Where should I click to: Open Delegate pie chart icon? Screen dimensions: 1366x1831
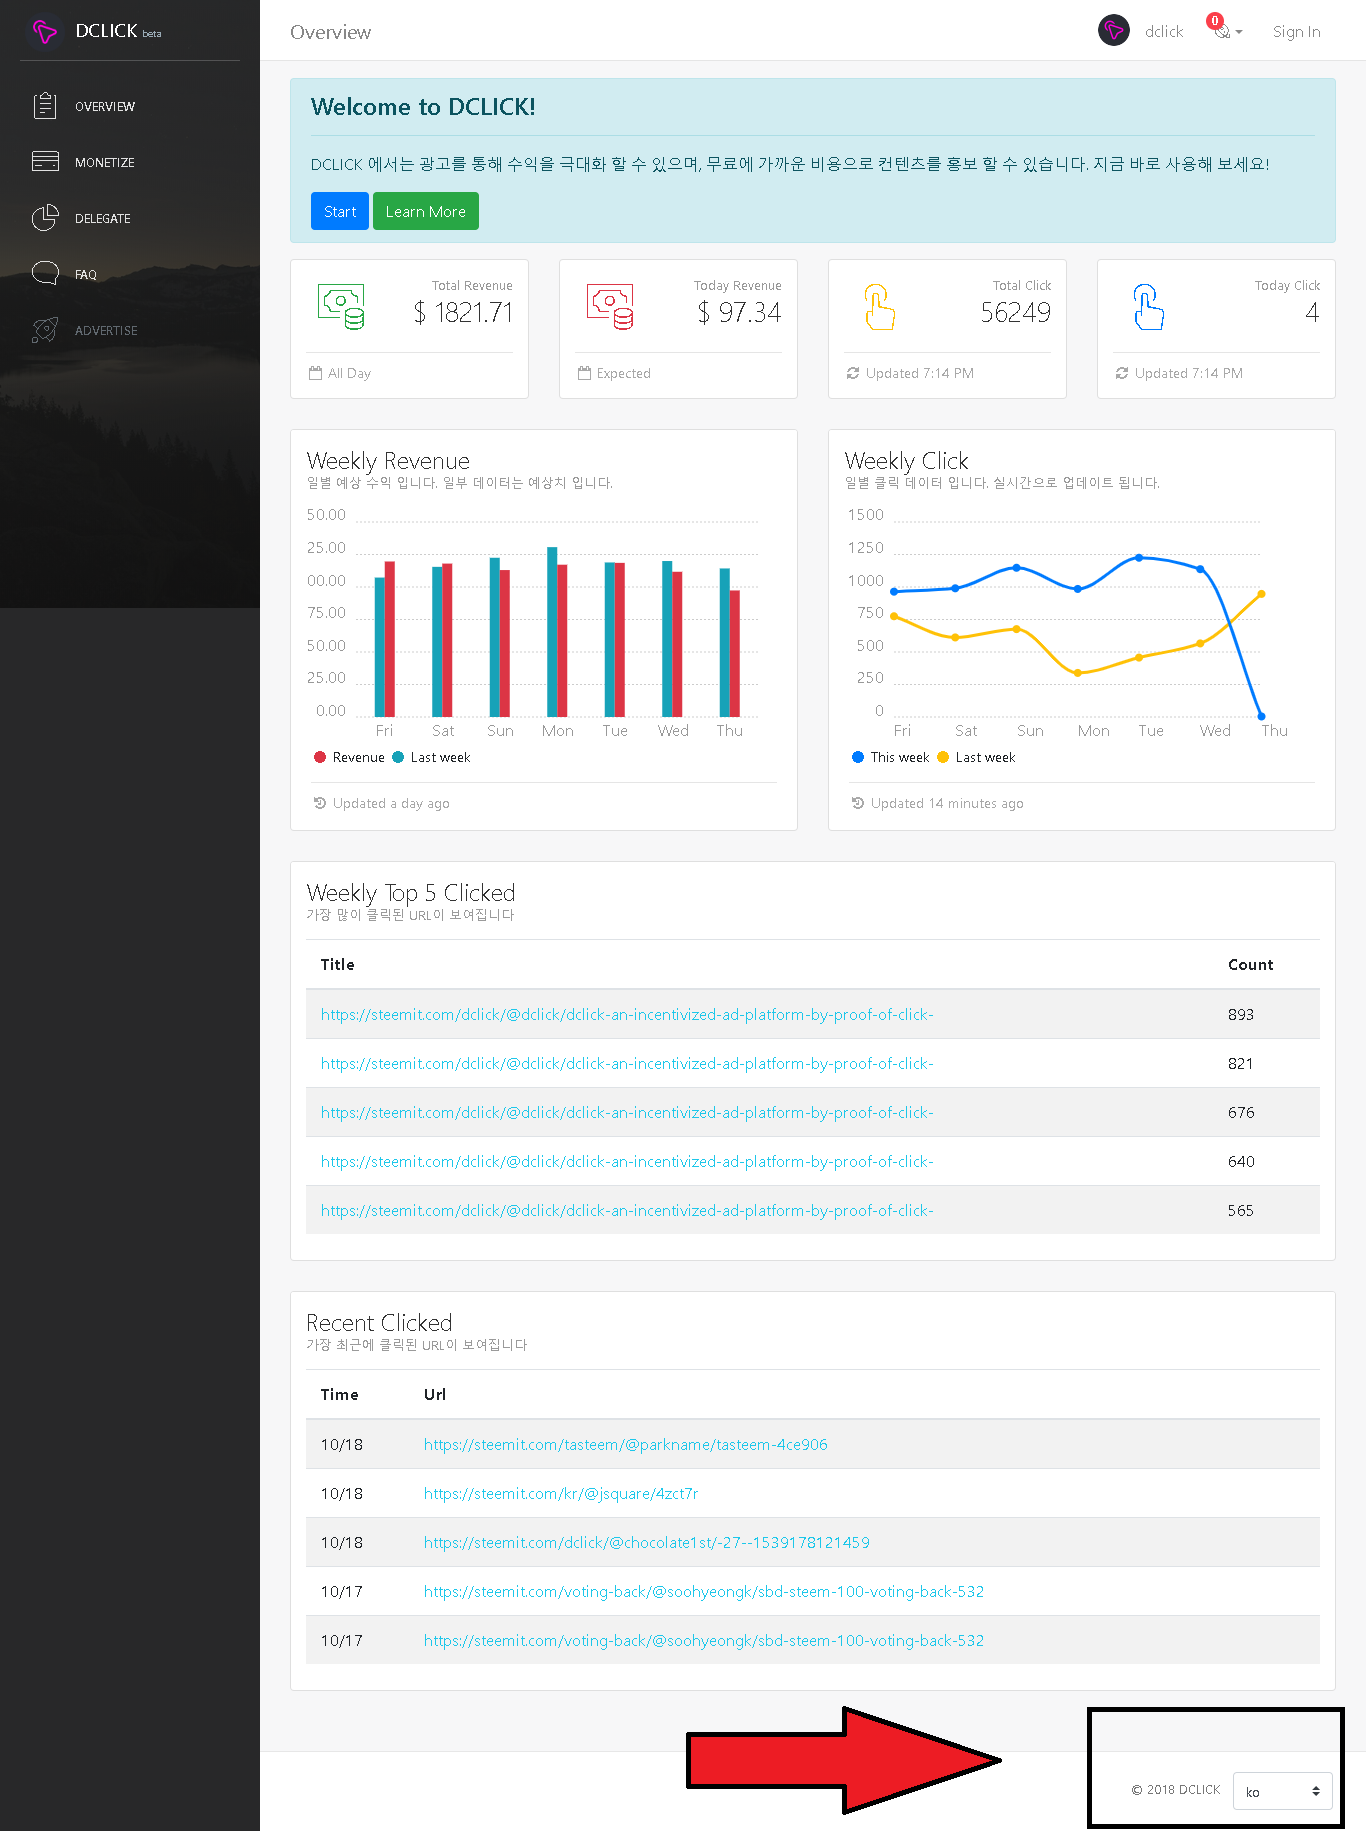[x=45, y=218]
